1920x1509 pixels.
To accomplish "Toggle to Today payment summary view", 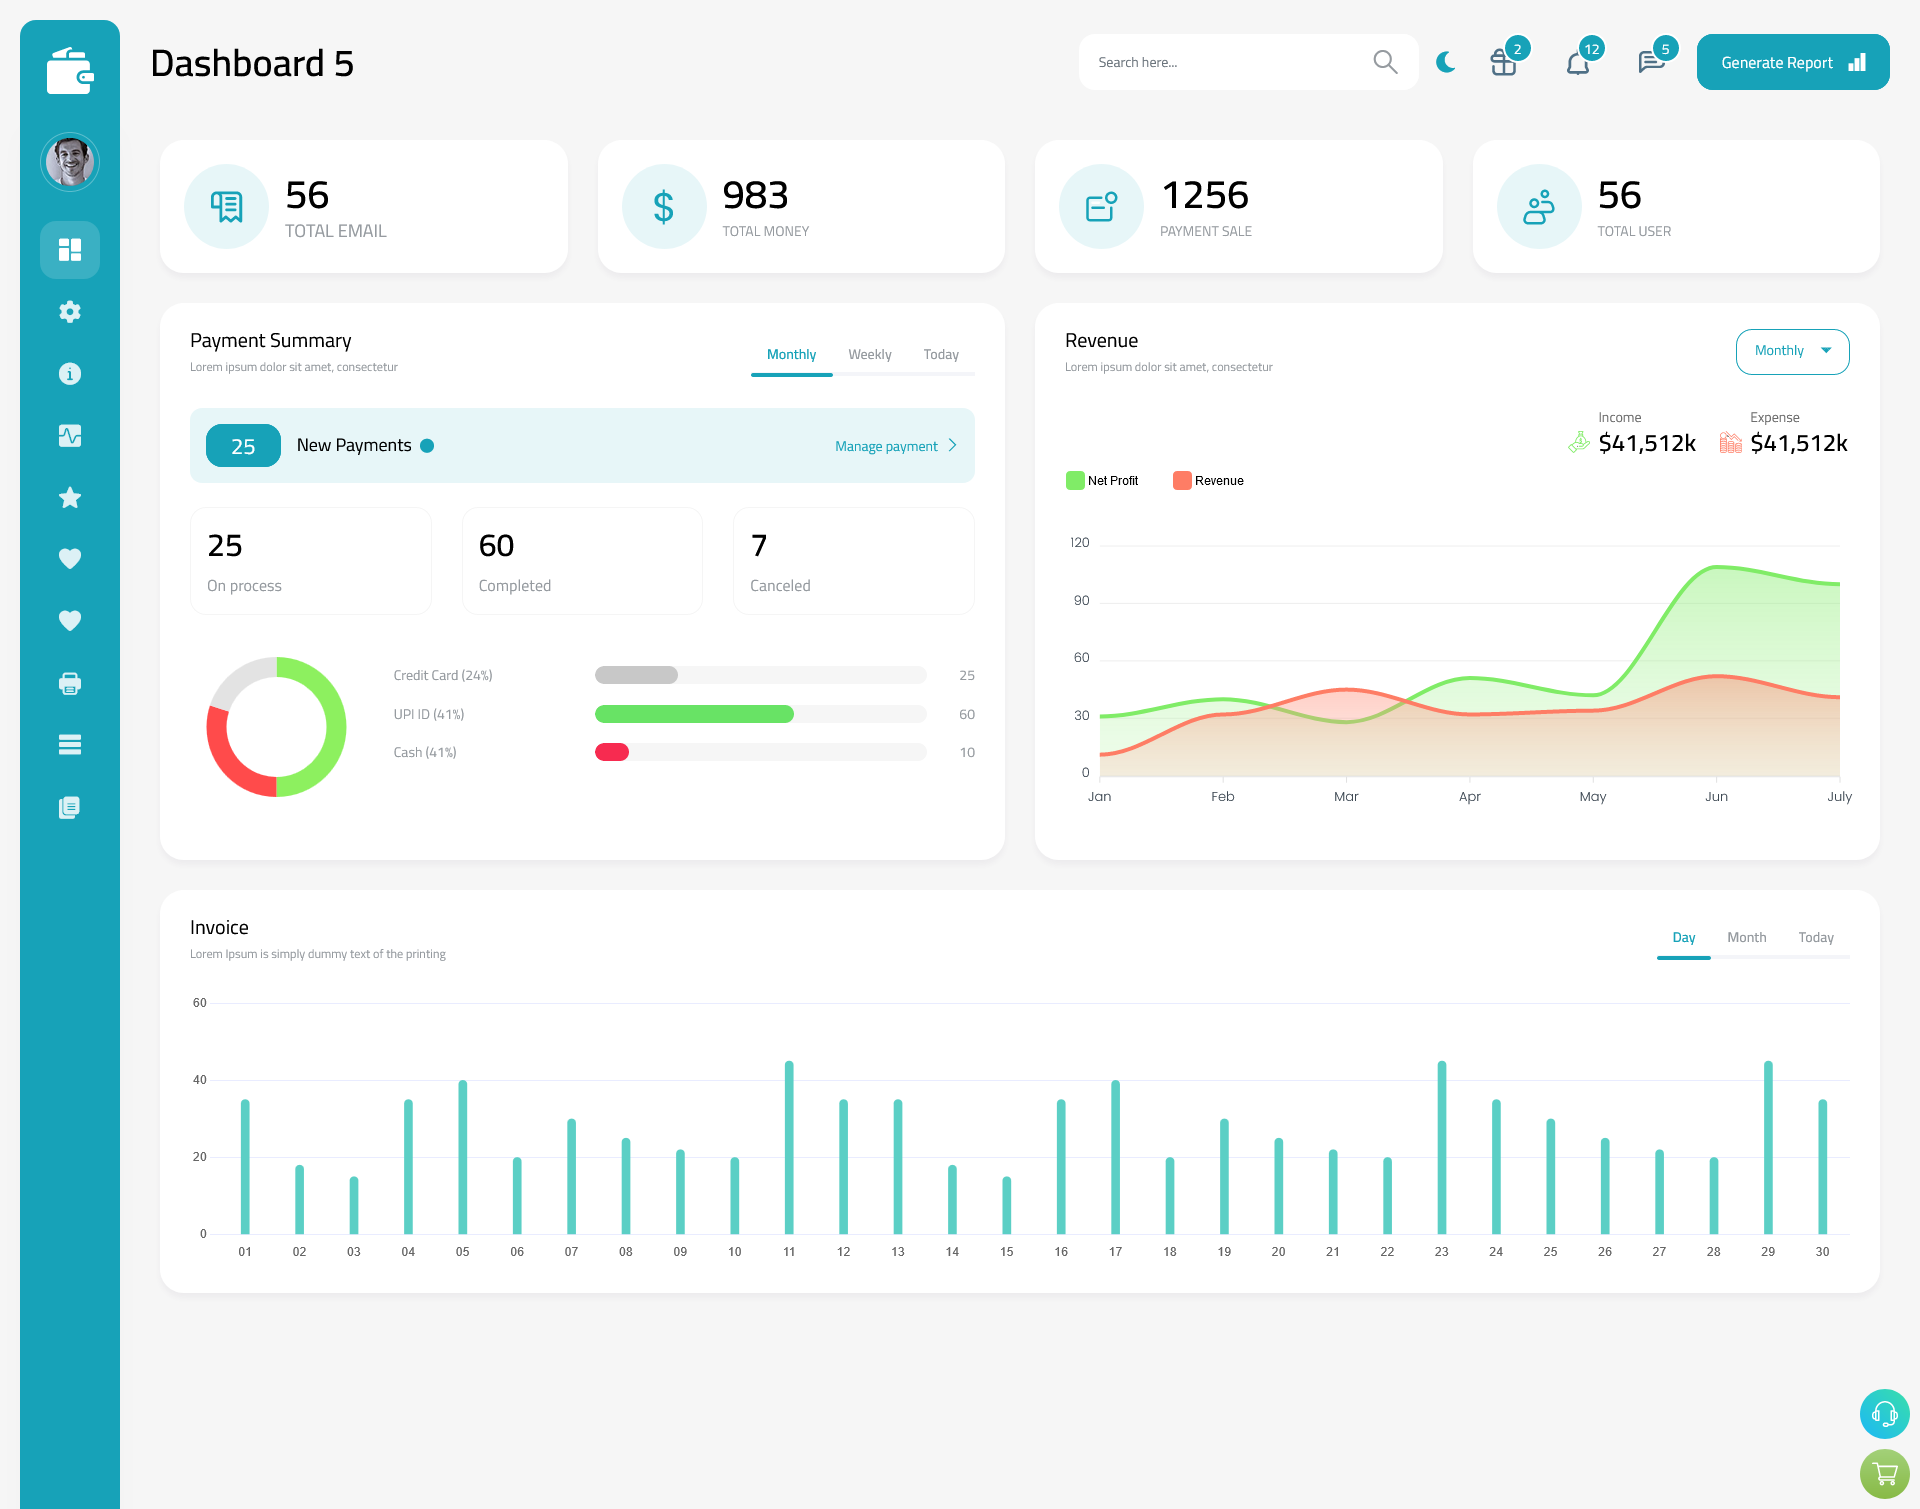I will coord(941,354).
